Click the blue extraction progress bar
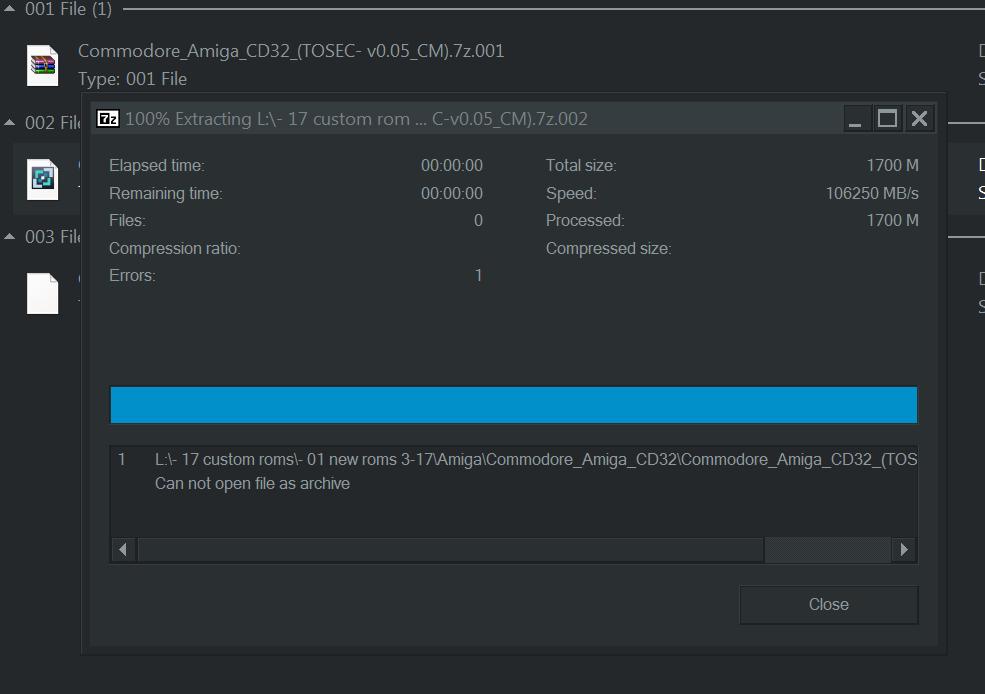This screenshot has width=985, height=694. tap(514, 404)
